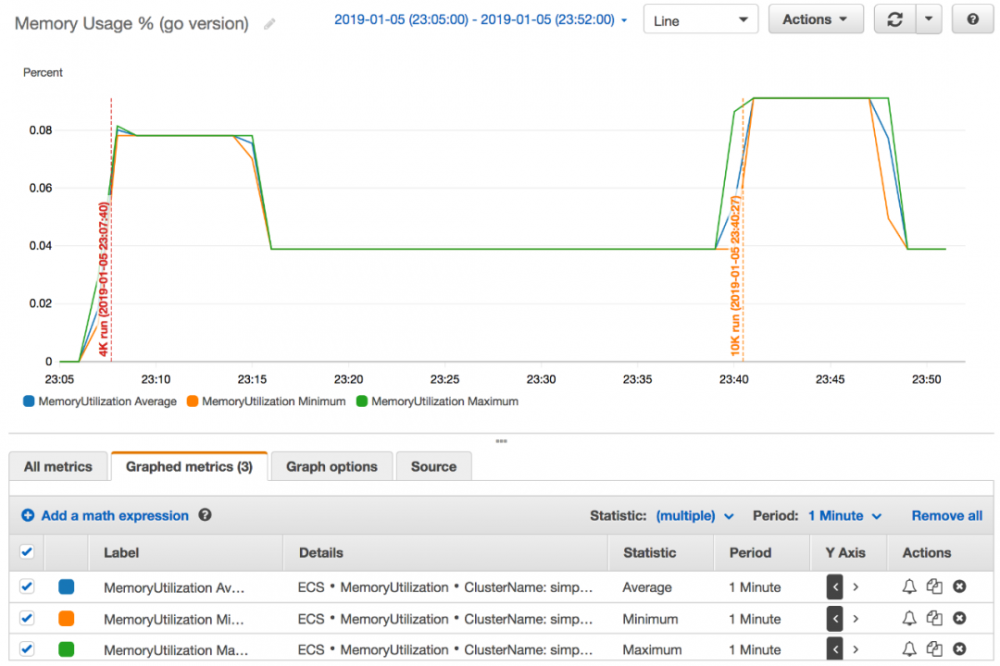Duplicate the MemoryUtilization Minimum metric row
The width and height of the screenshot is (1000, 666).
[934, 618]
